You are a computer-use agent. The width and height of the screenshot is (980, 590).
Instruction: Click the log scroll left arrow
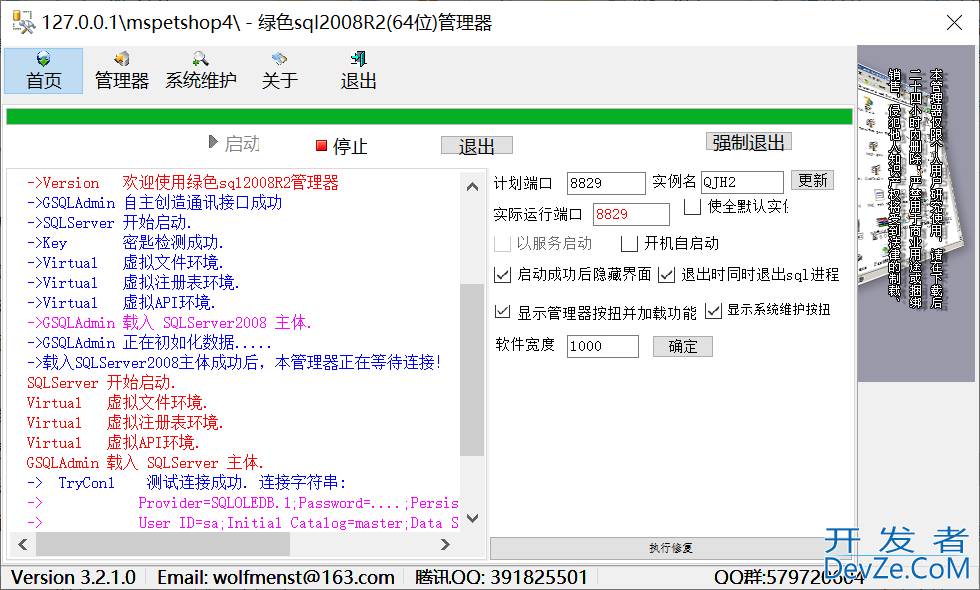click(x=23, y=544)
